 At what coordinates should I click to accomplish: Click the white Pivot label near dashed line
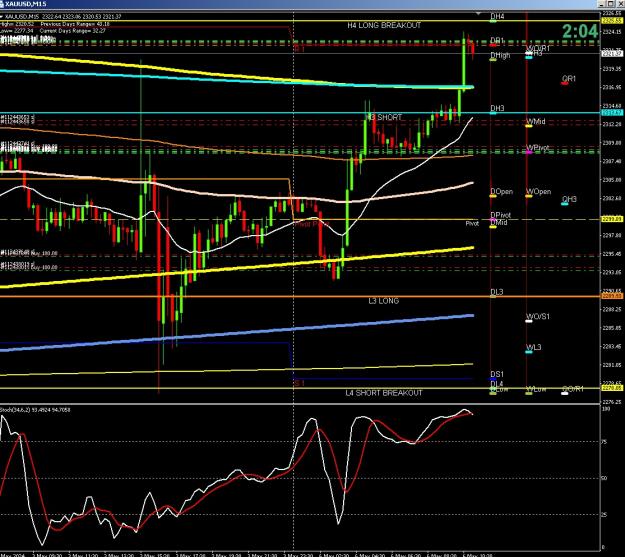pos(472,224)
